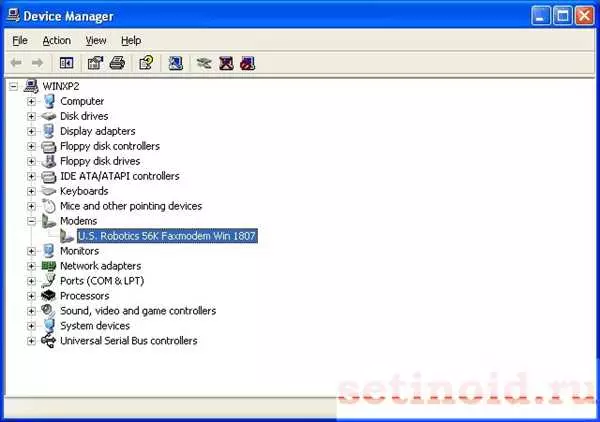Open the View menu

(x=96, y=40)
